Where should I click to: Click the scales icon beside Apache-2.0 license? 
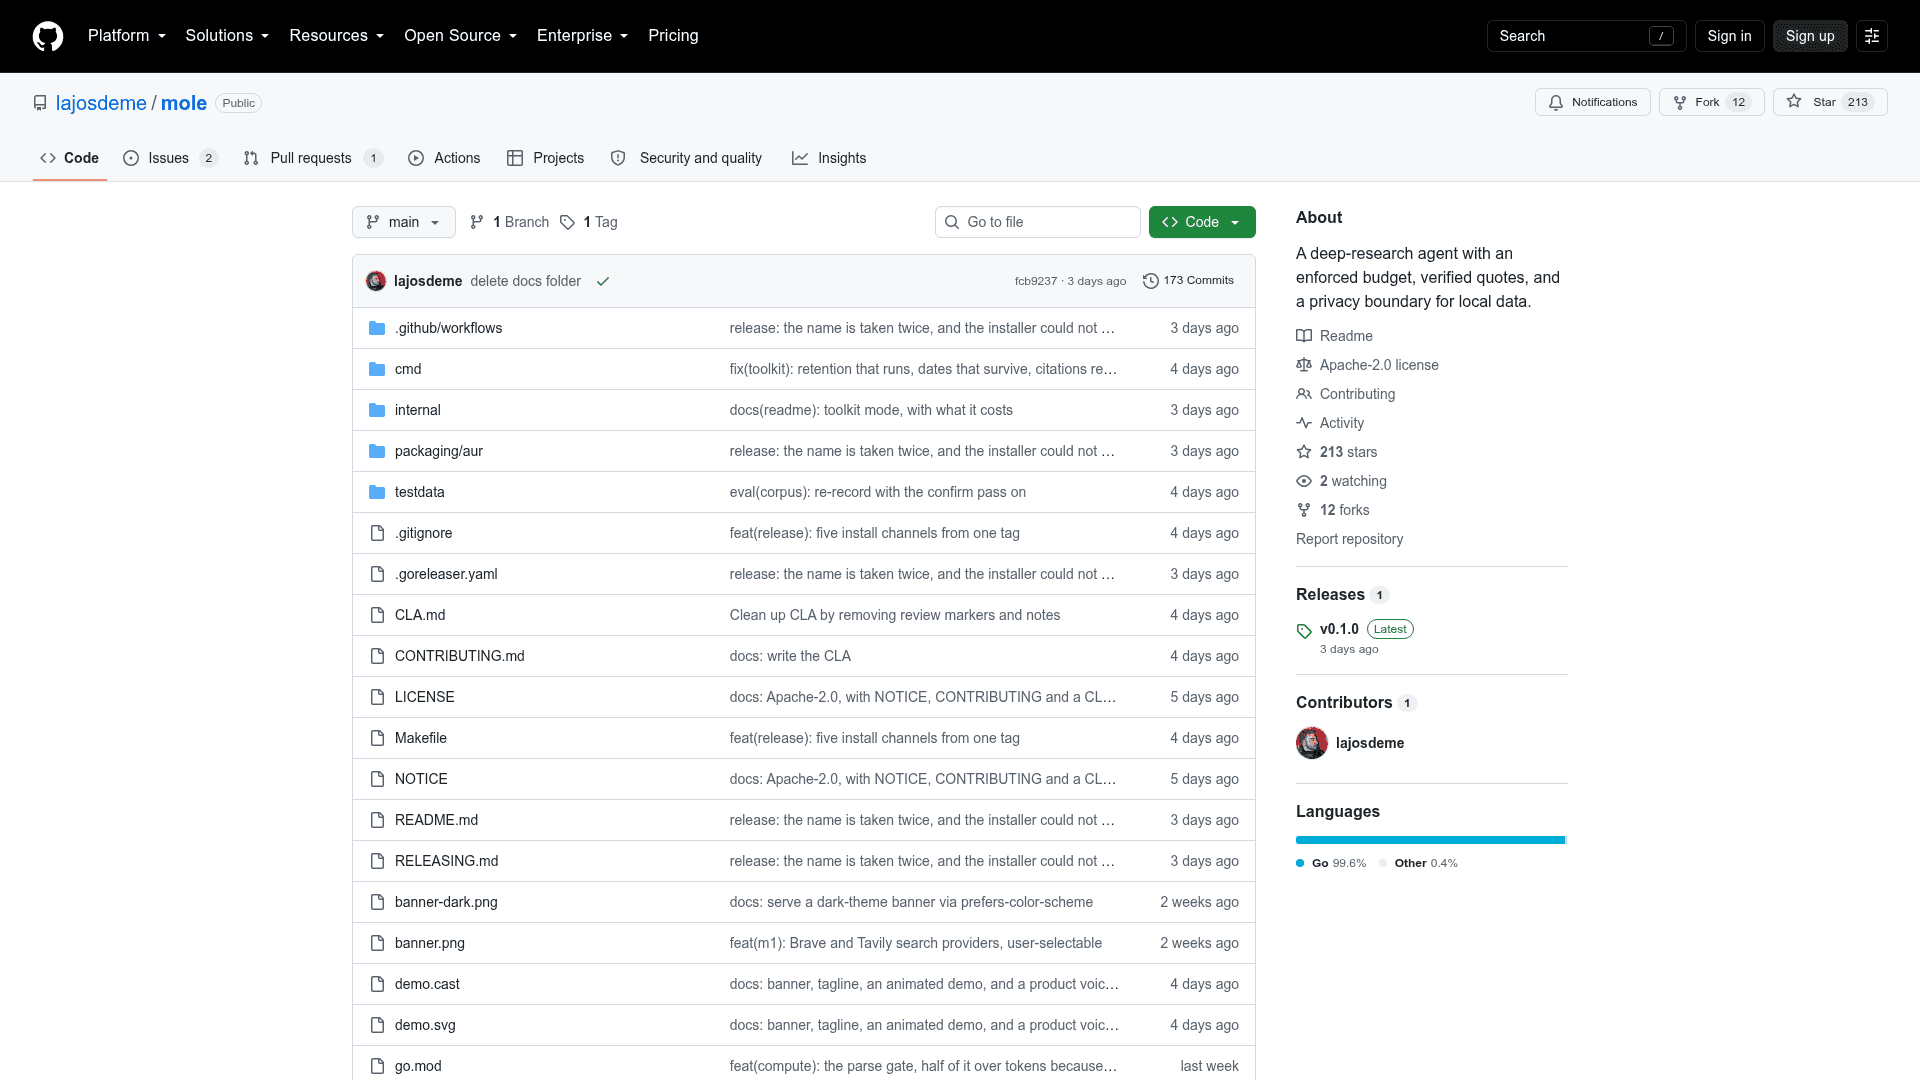pos(1304,365)
